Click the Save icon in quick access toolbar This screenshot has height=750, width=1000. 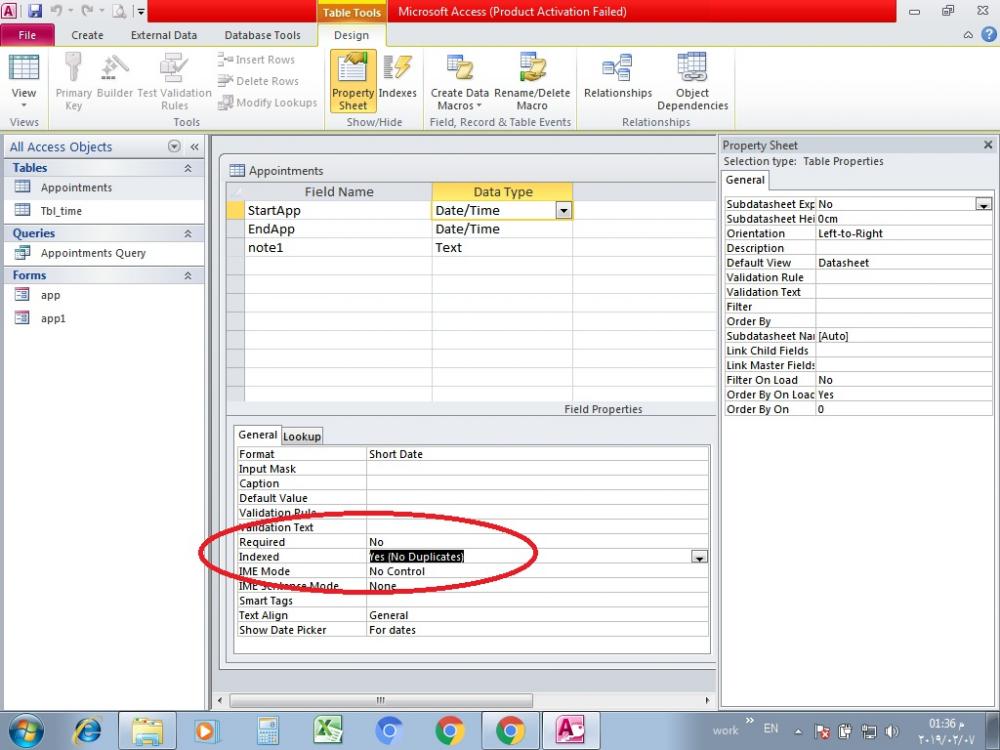point(34,11)
